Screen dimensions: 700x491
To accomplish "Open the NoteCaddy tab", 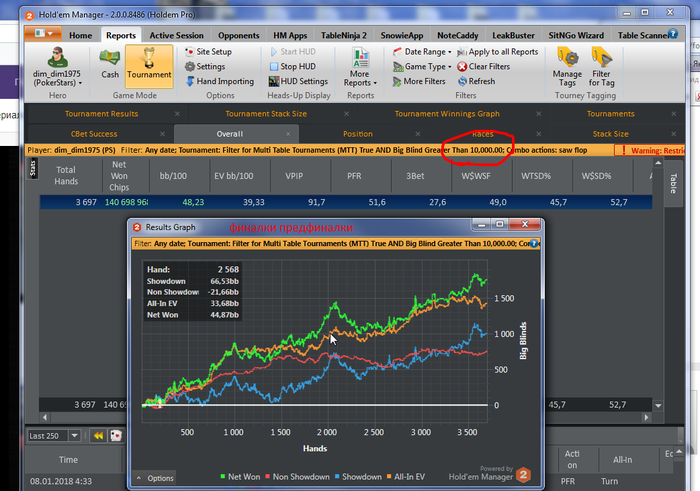I will pyautogui.click(x=458, y=35).
